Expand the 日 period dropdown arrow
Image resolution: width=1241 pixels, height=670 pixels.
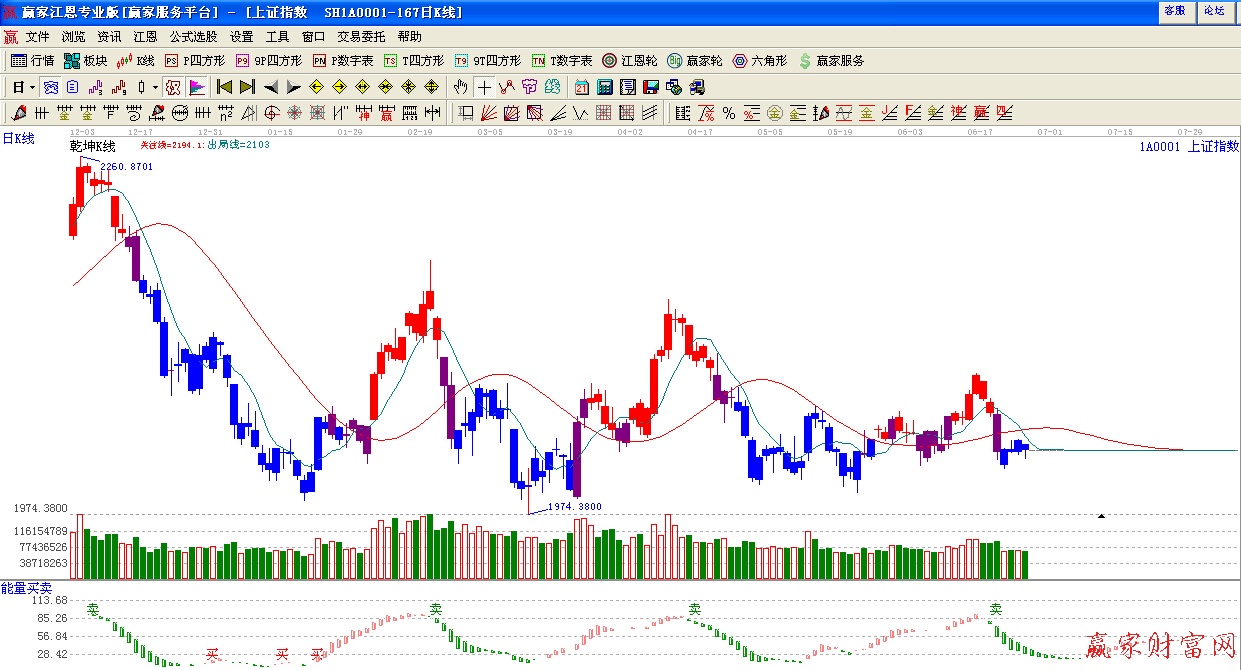[x=32, y=87]
